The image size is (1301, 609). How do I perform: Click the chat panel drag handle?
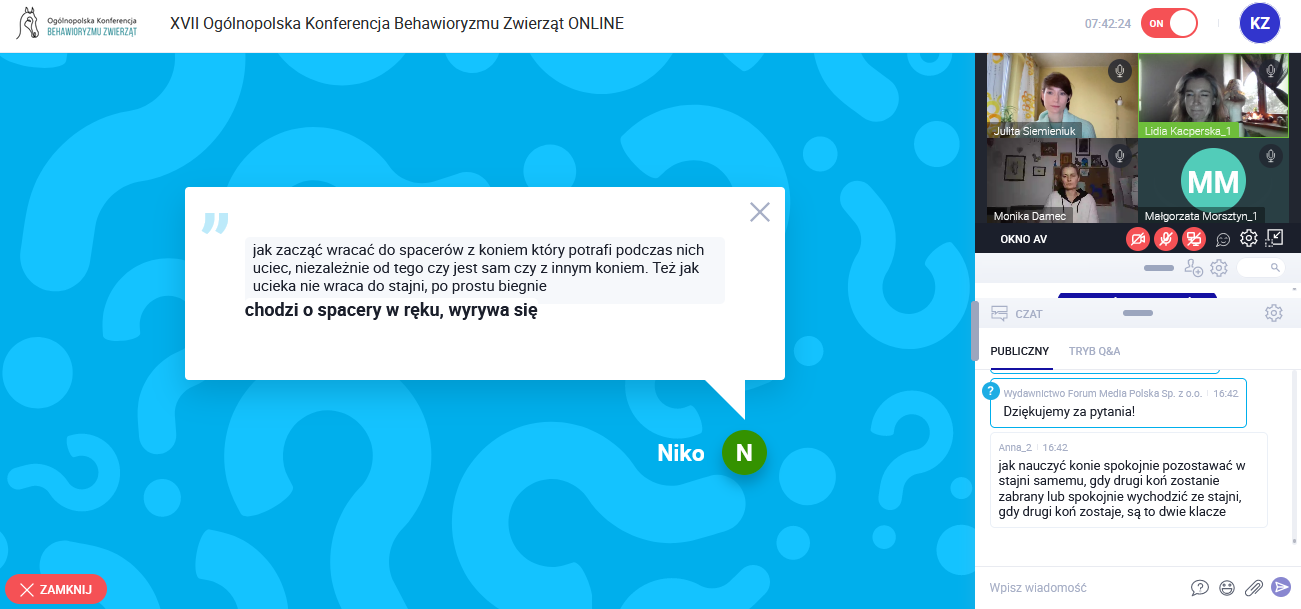[1138, 313]
